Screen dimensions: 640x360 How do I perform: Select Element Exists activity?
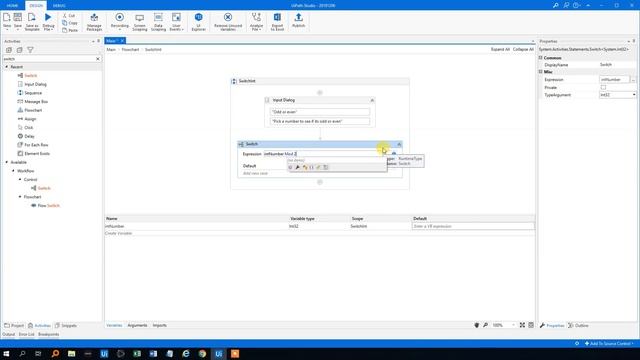pyautogui.click(x=37, y=153)
